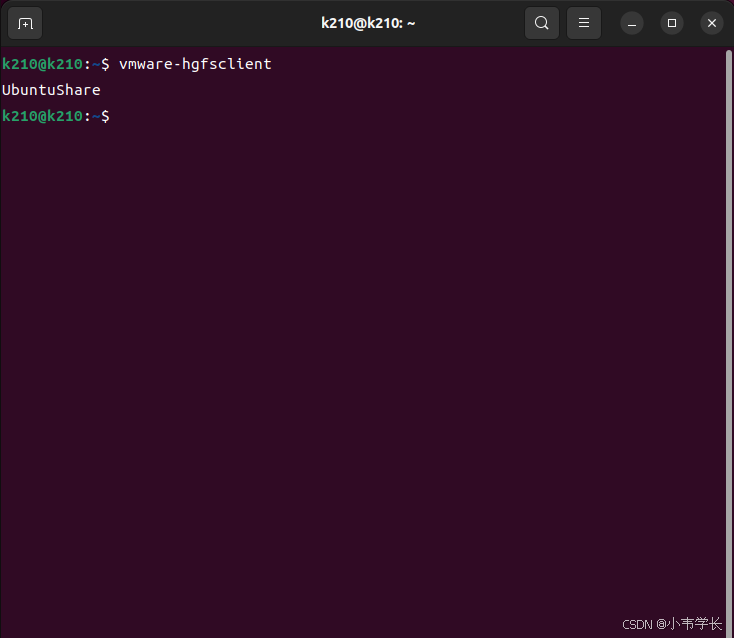Click the green k210@k210 on the last prompt line
This screenshot has width=734, height=638.
42,116
